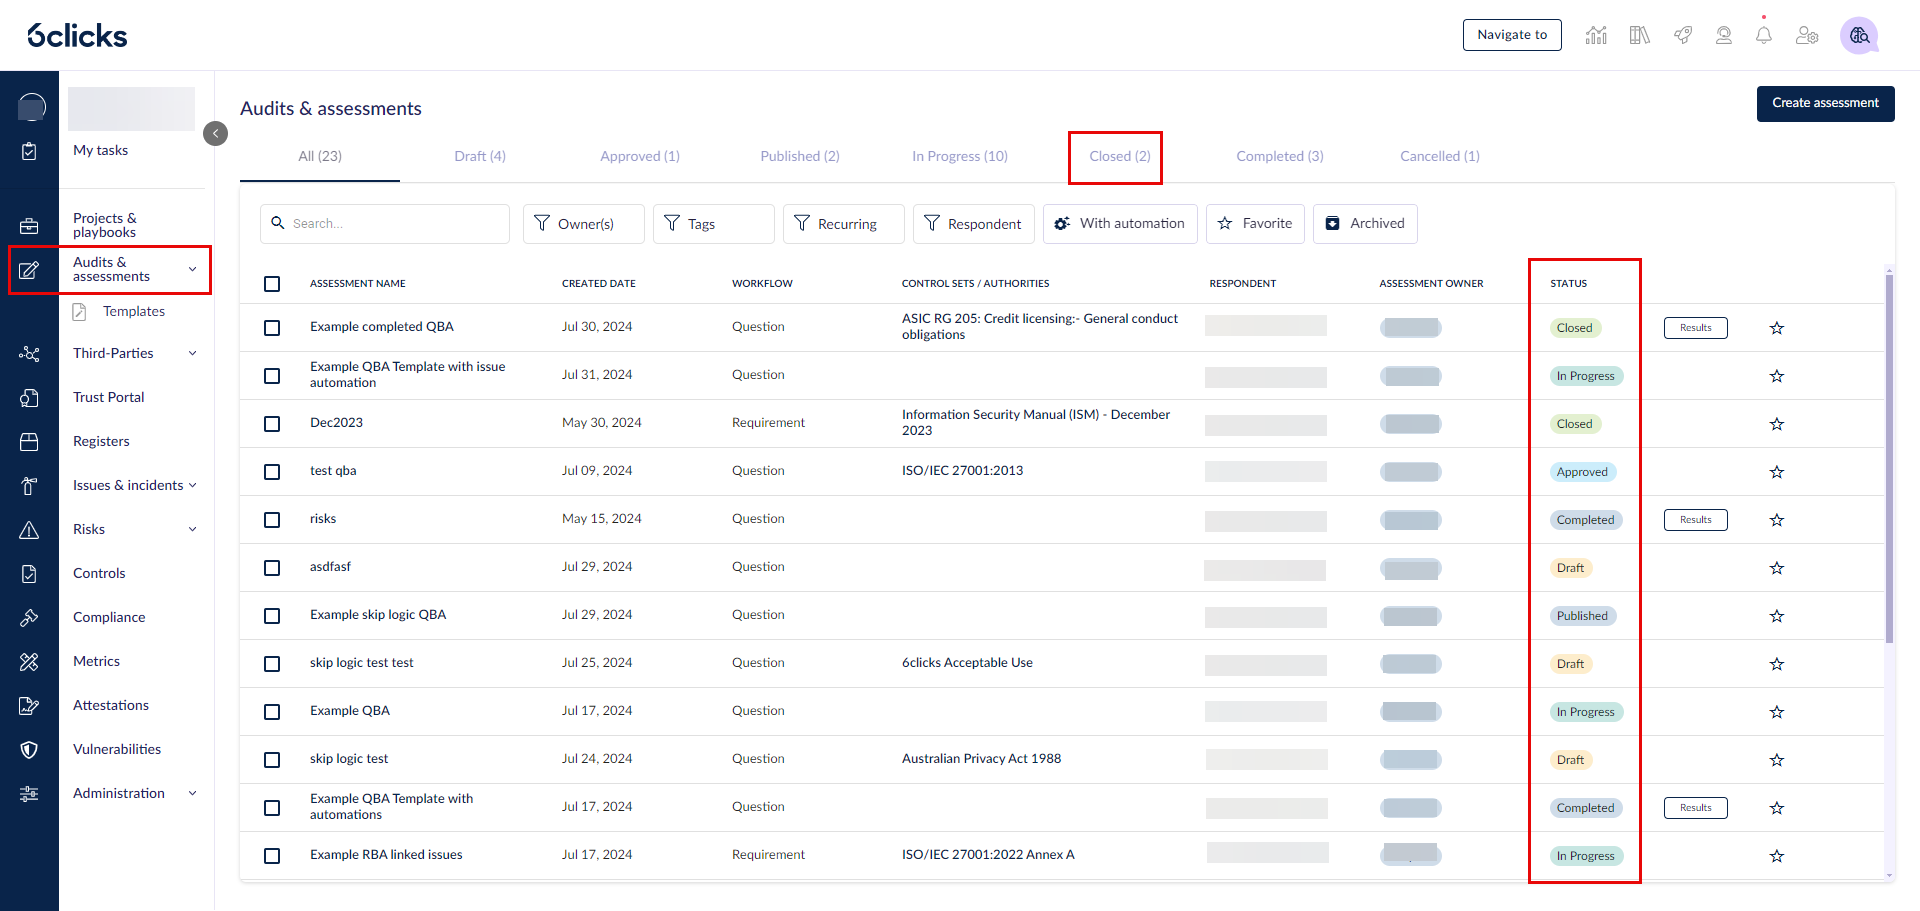
Task: Click the Compliance gavel sidebar icon
Action: (29, 618)
